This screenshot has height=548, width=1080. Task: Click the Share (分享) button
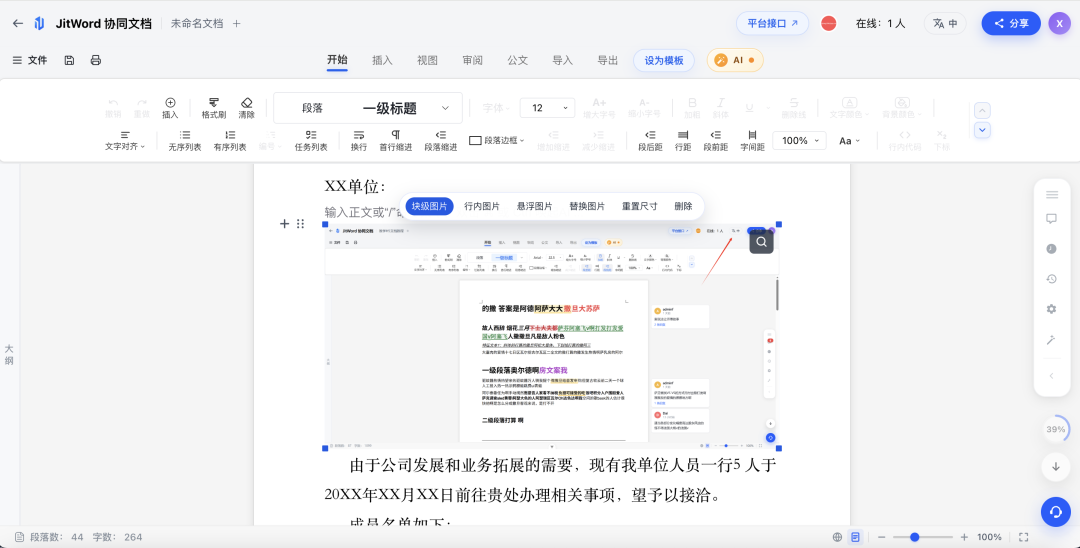point(1011,23)
